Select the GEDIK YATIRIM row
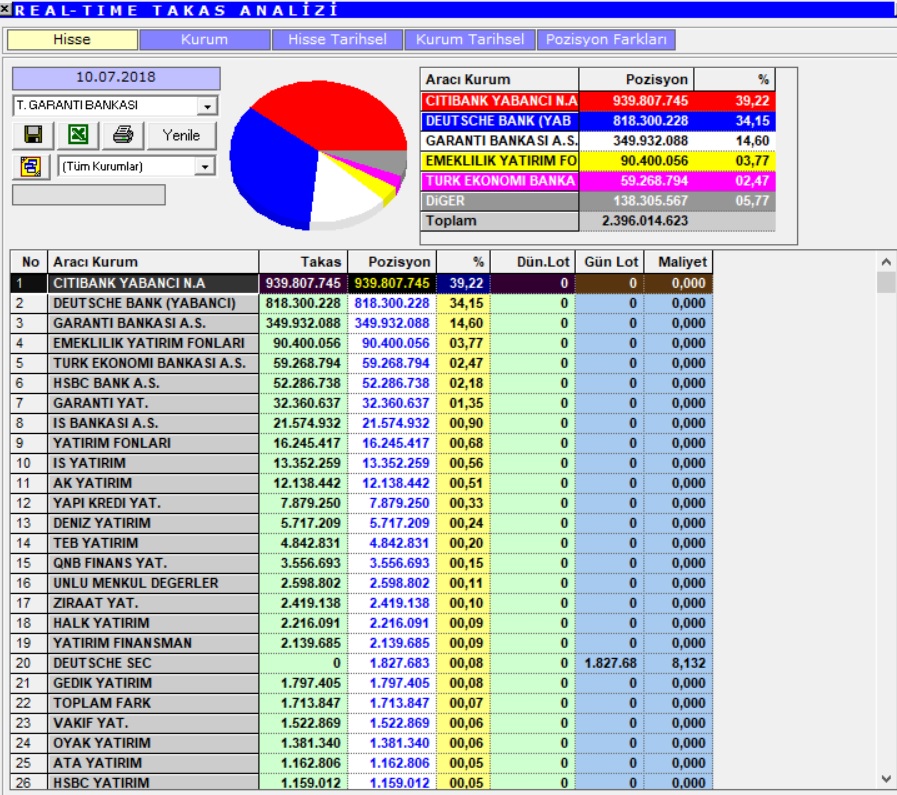The height and width of the screenshot is (795, 897). click(x=362, y=683)
